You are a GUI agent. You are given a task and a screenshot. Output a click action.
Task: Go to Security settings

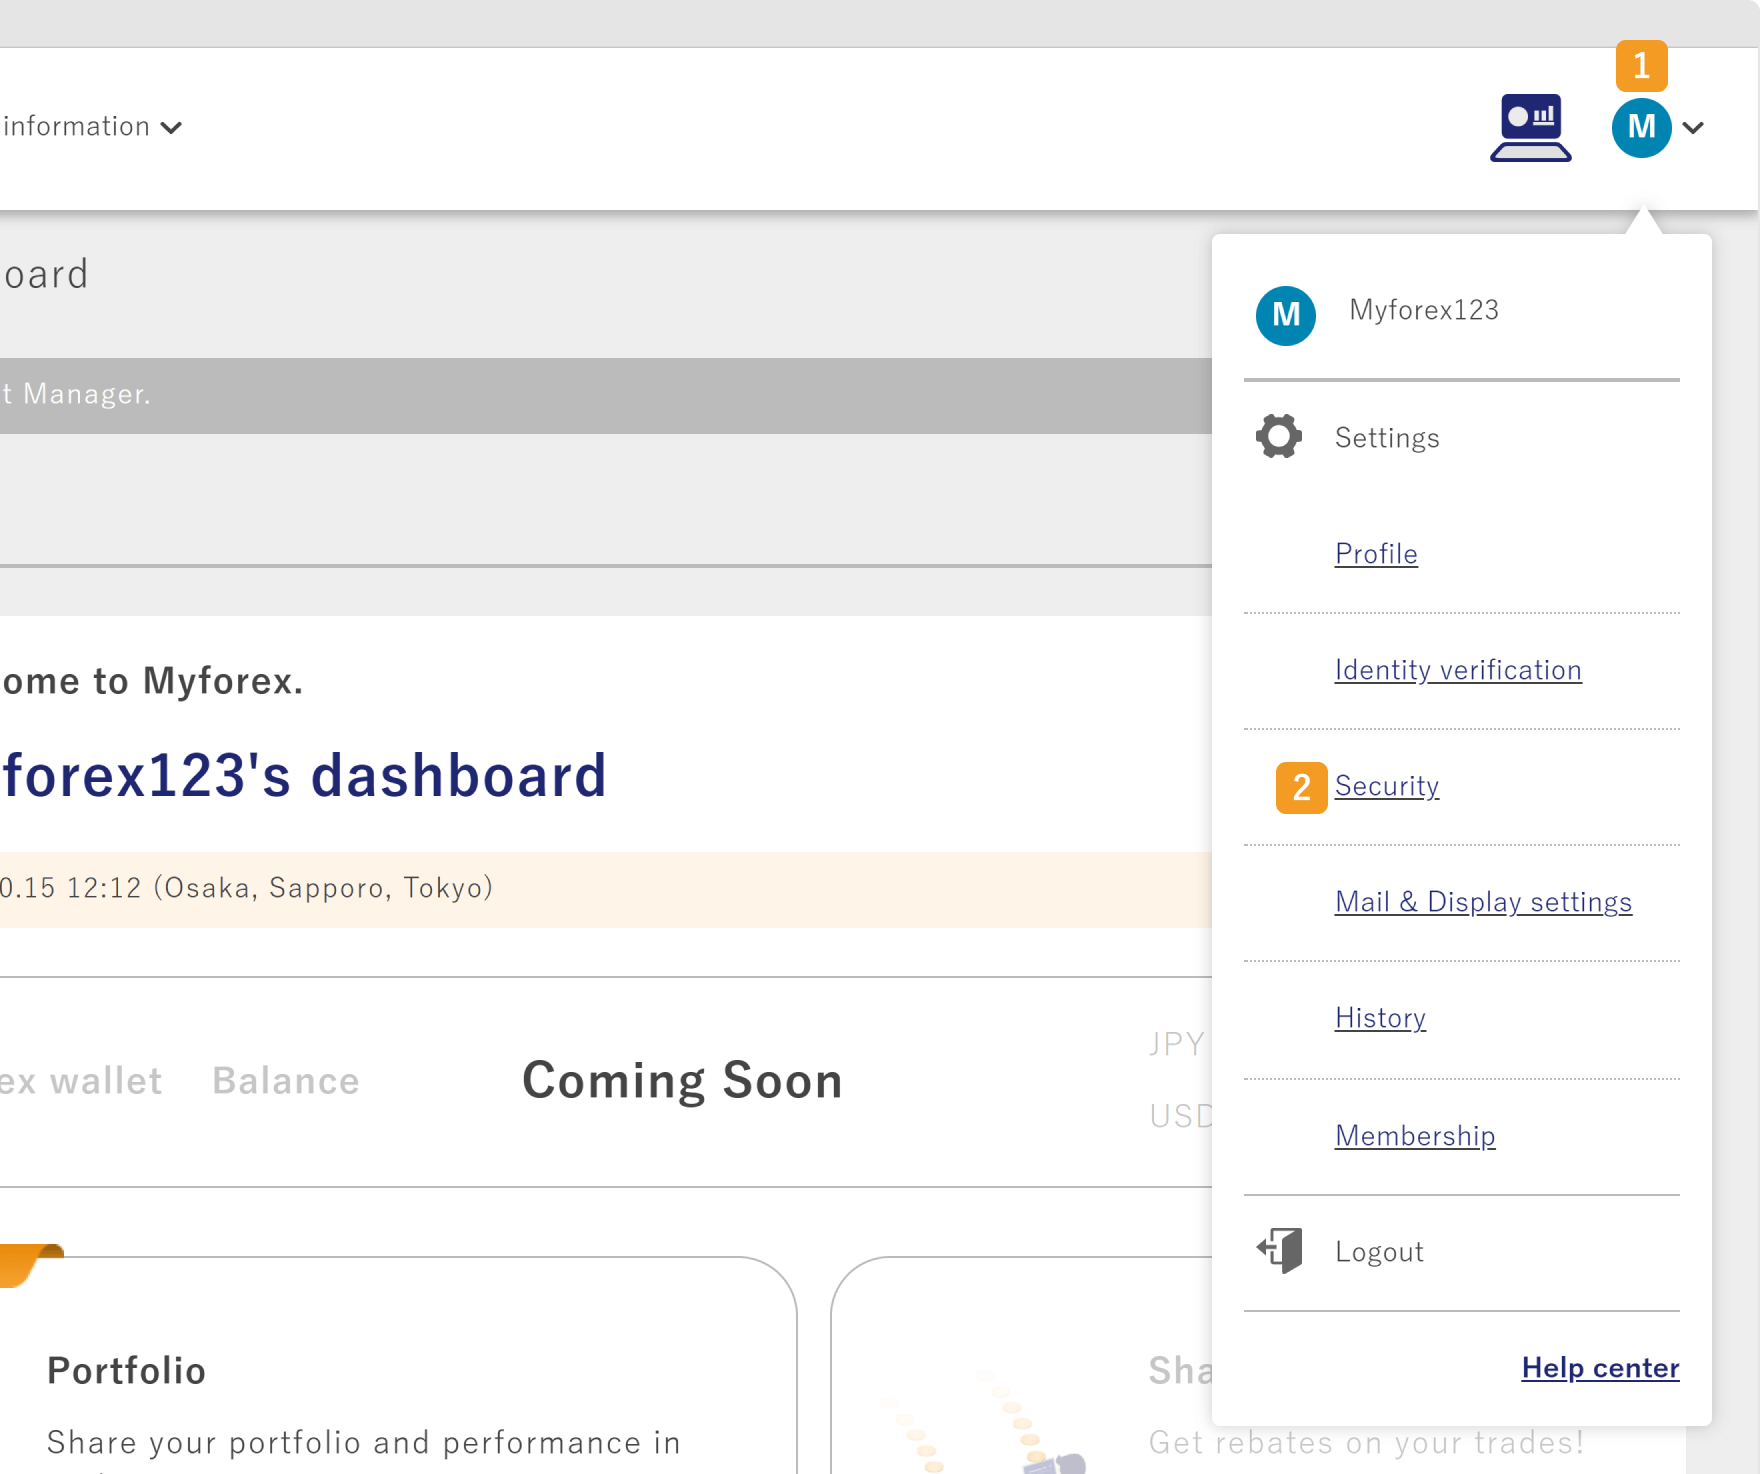coord(1386,786)
